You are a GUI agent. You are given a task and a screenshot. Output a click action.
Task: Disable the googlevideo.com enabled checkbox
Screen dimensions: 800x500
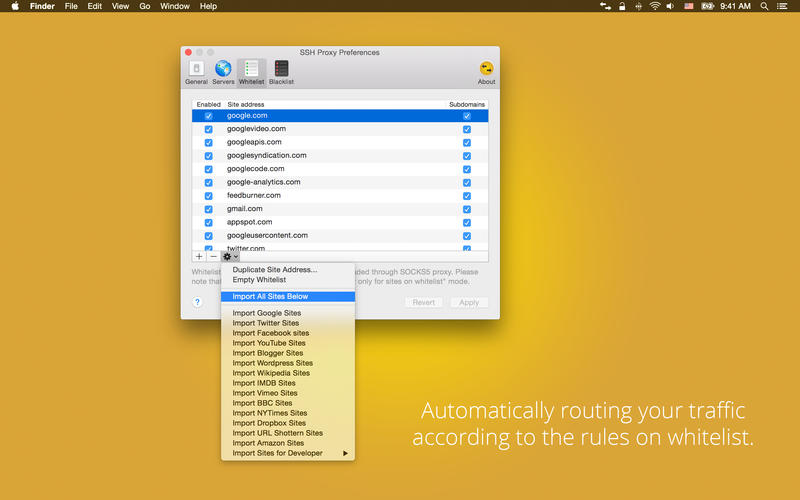(208, 129)
